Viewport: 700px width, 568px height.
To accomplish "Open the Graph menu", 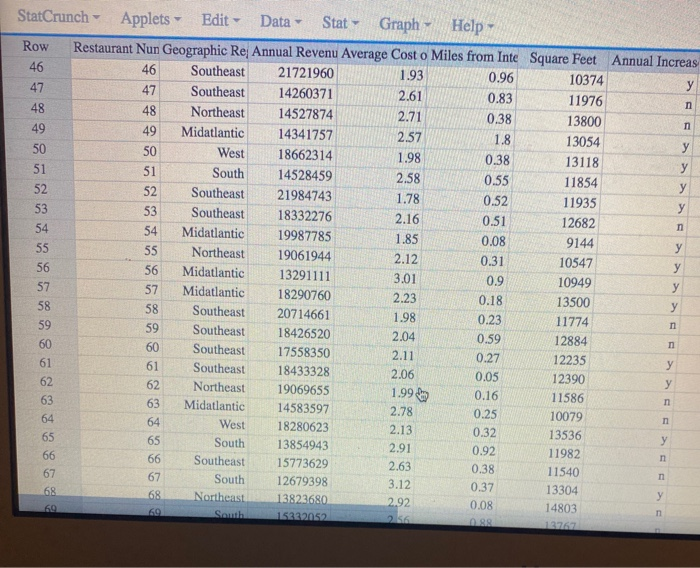I will tap(405, 24).
